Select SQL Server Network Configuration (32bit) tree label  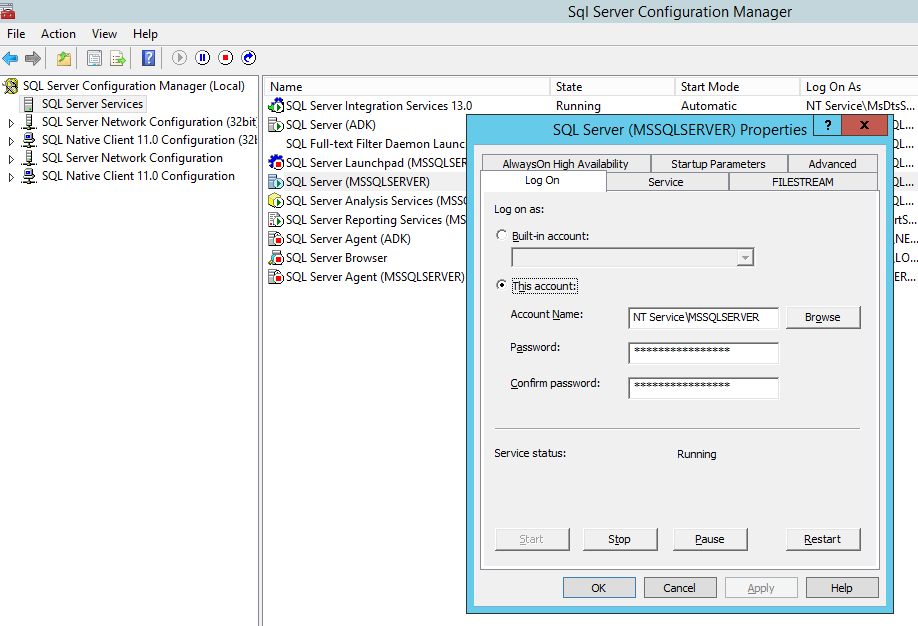[x=149, y=122]
